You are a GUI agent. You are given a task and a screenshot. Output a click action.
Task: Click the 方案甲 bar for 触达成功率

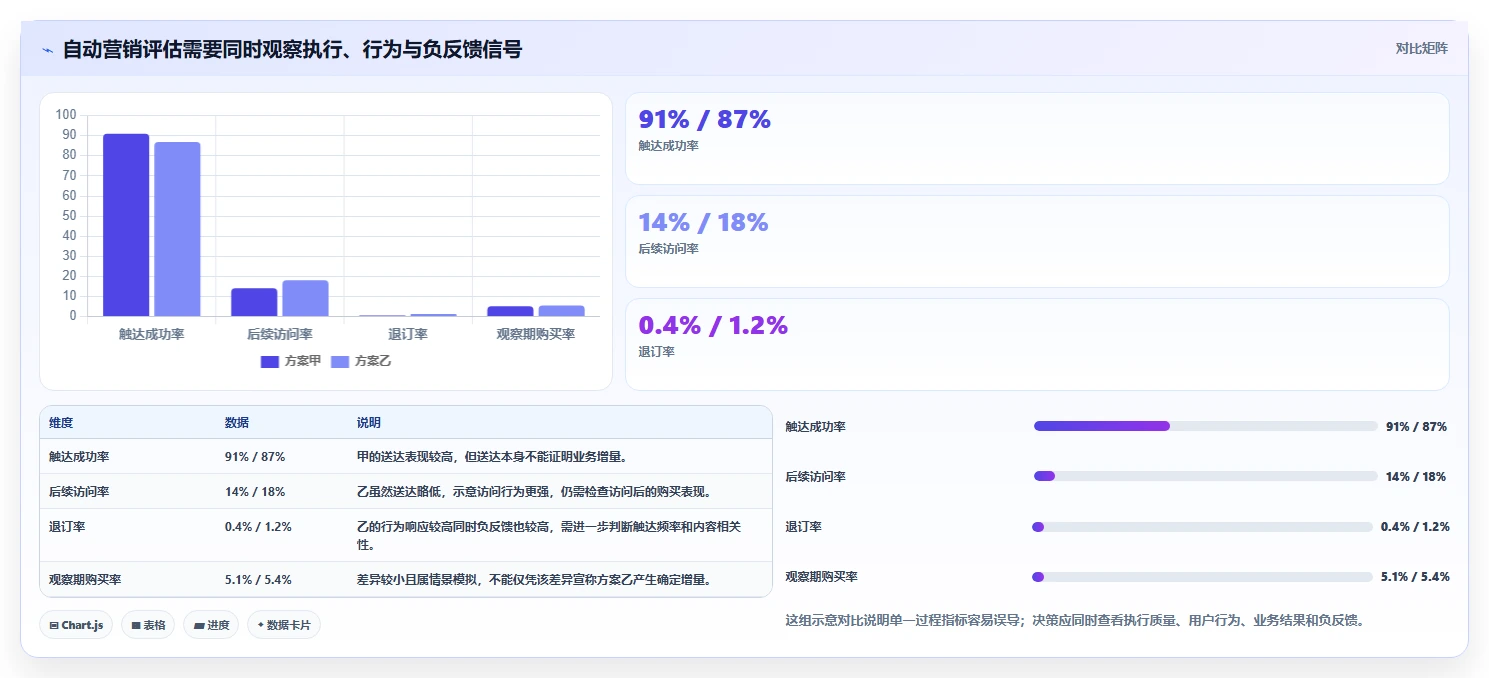point(126,225)
